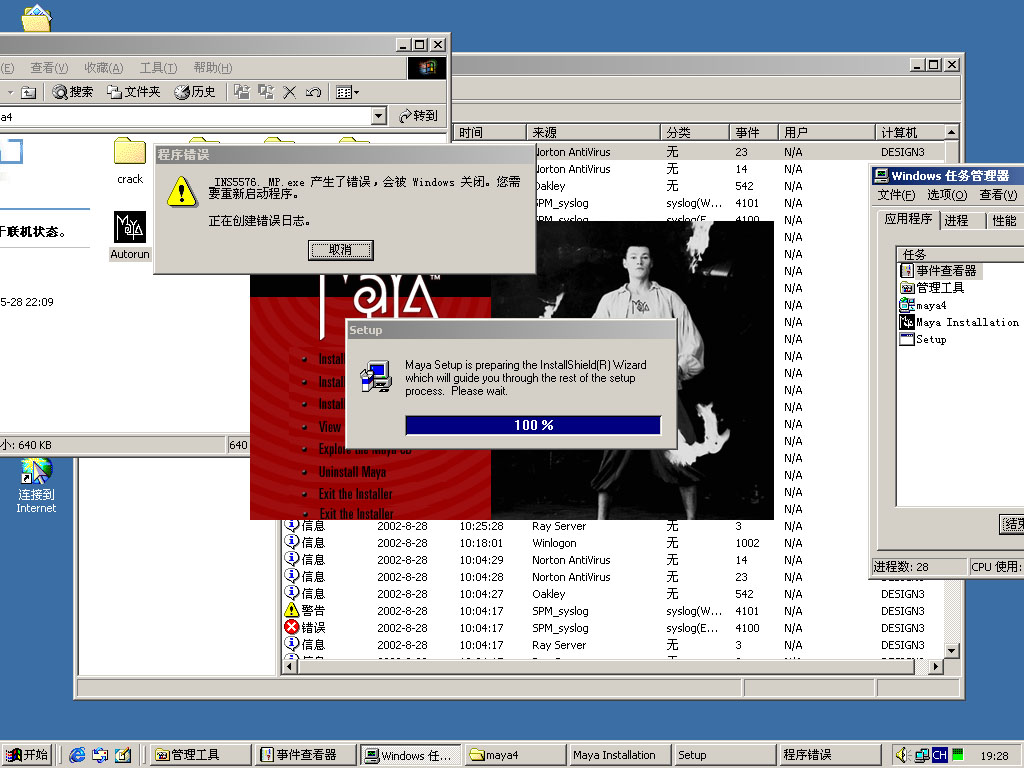1024x768 pixels.
Task: Click the 开始 Start button
Action: pyautogui.click(x=27, y=755)
